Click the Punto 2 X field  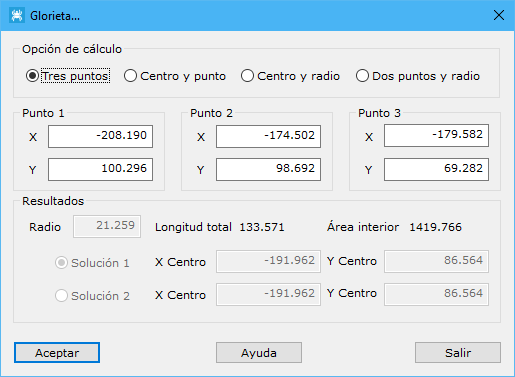pos(268,136)
